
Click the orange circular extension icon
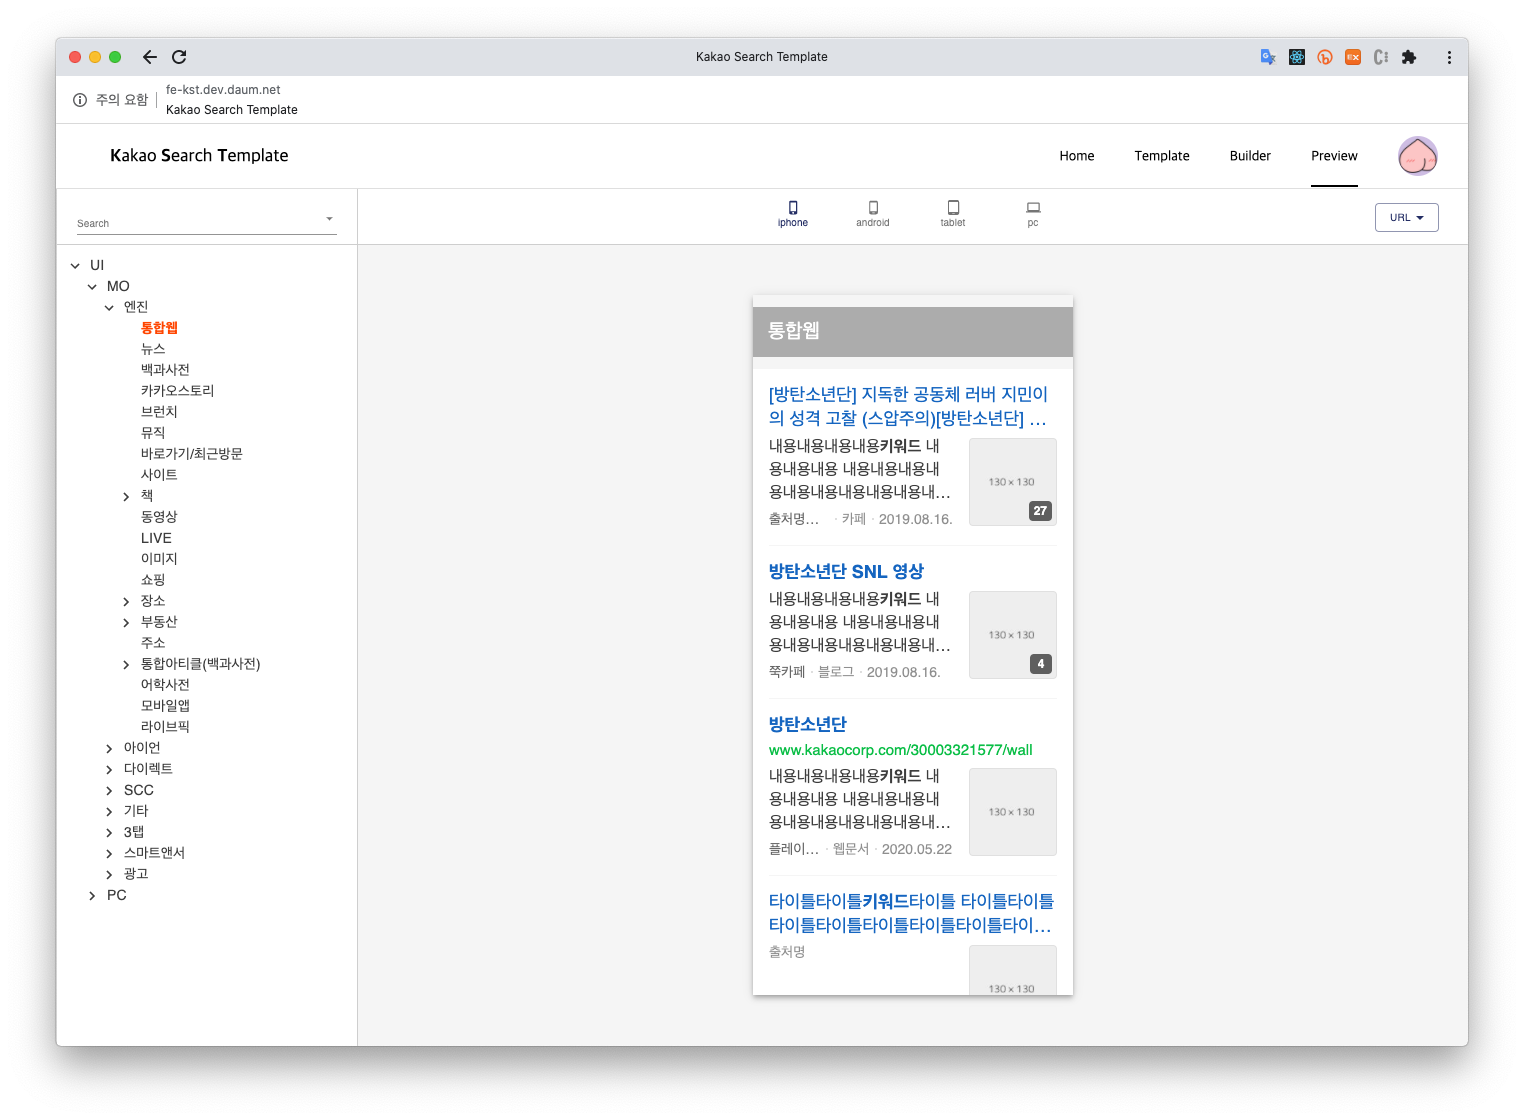tap(1325, 57)
